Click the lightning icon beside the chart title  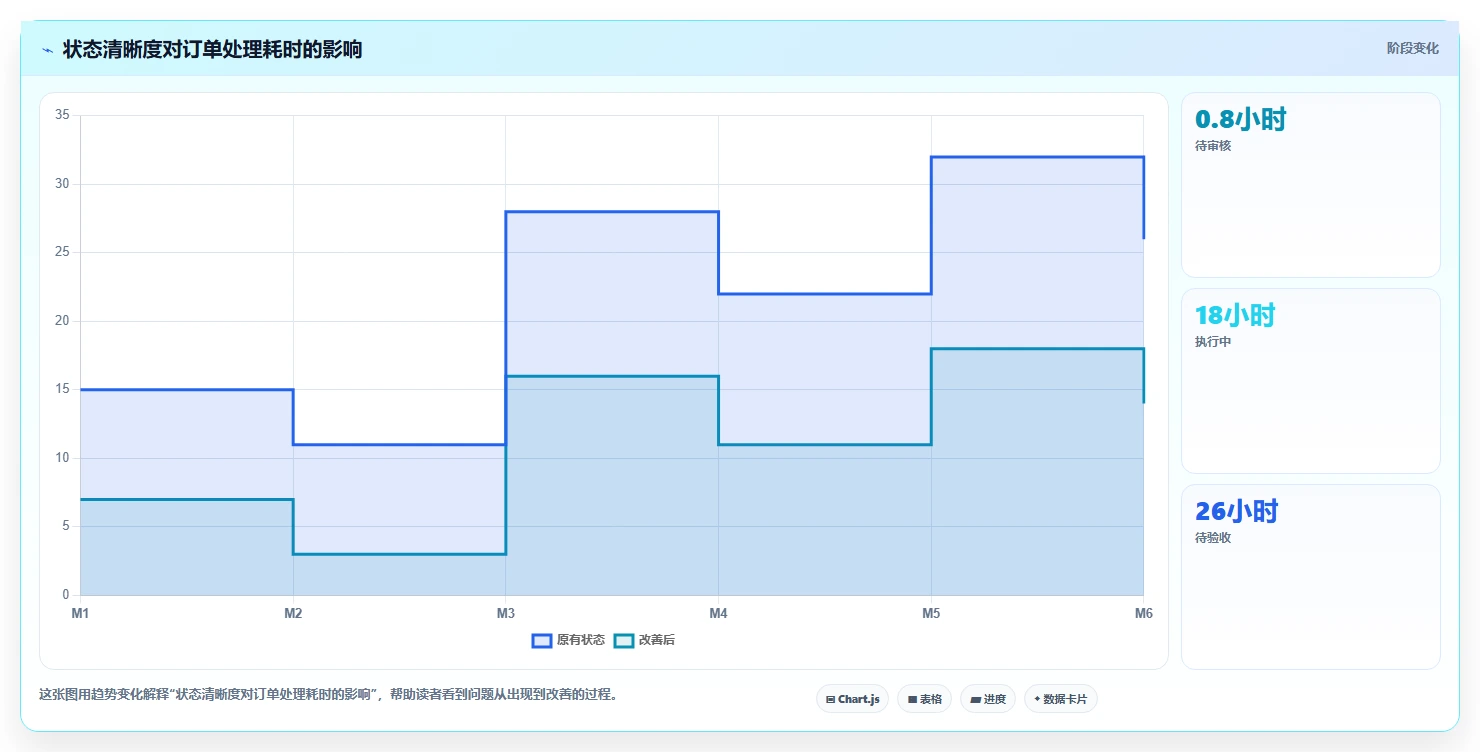click(47, 49)
